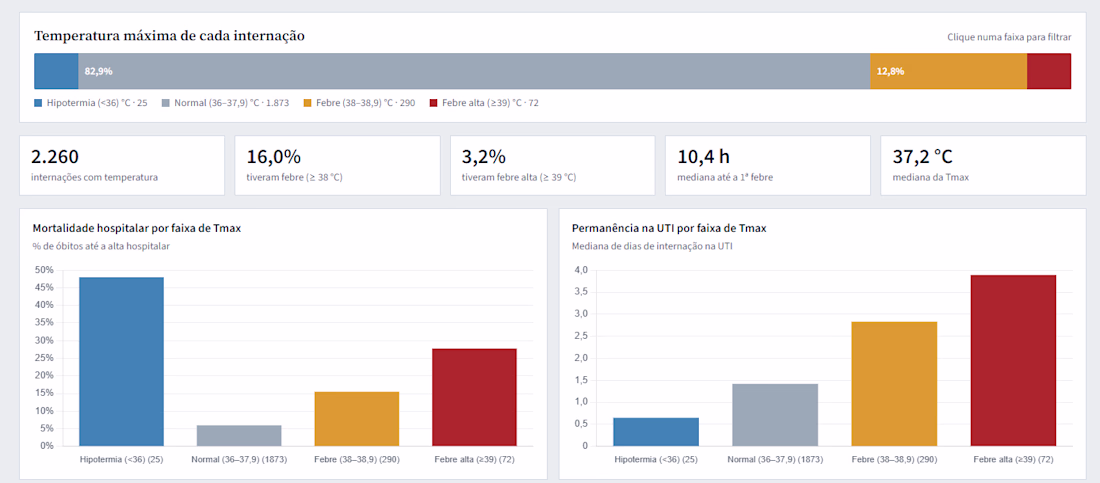1100x483 pixels.
Task: Click mortality chart axis label 'Normal (36–37,9) (1873)'
Action: (x=239, y=460)
